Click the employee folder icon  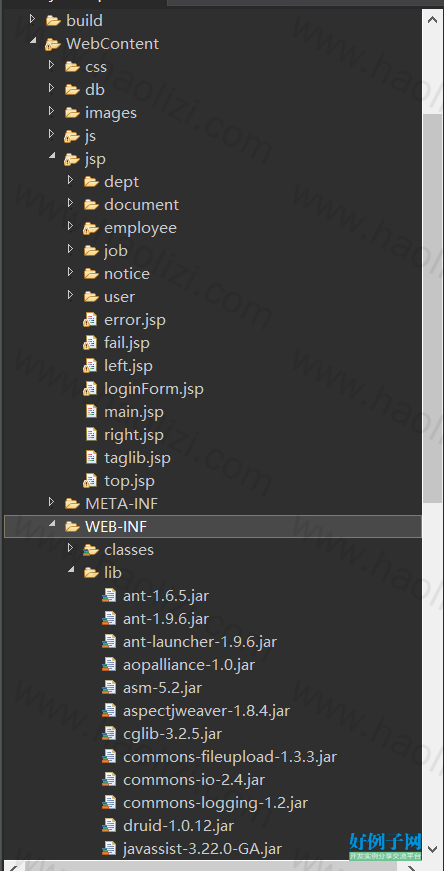(x=91, y=228)
